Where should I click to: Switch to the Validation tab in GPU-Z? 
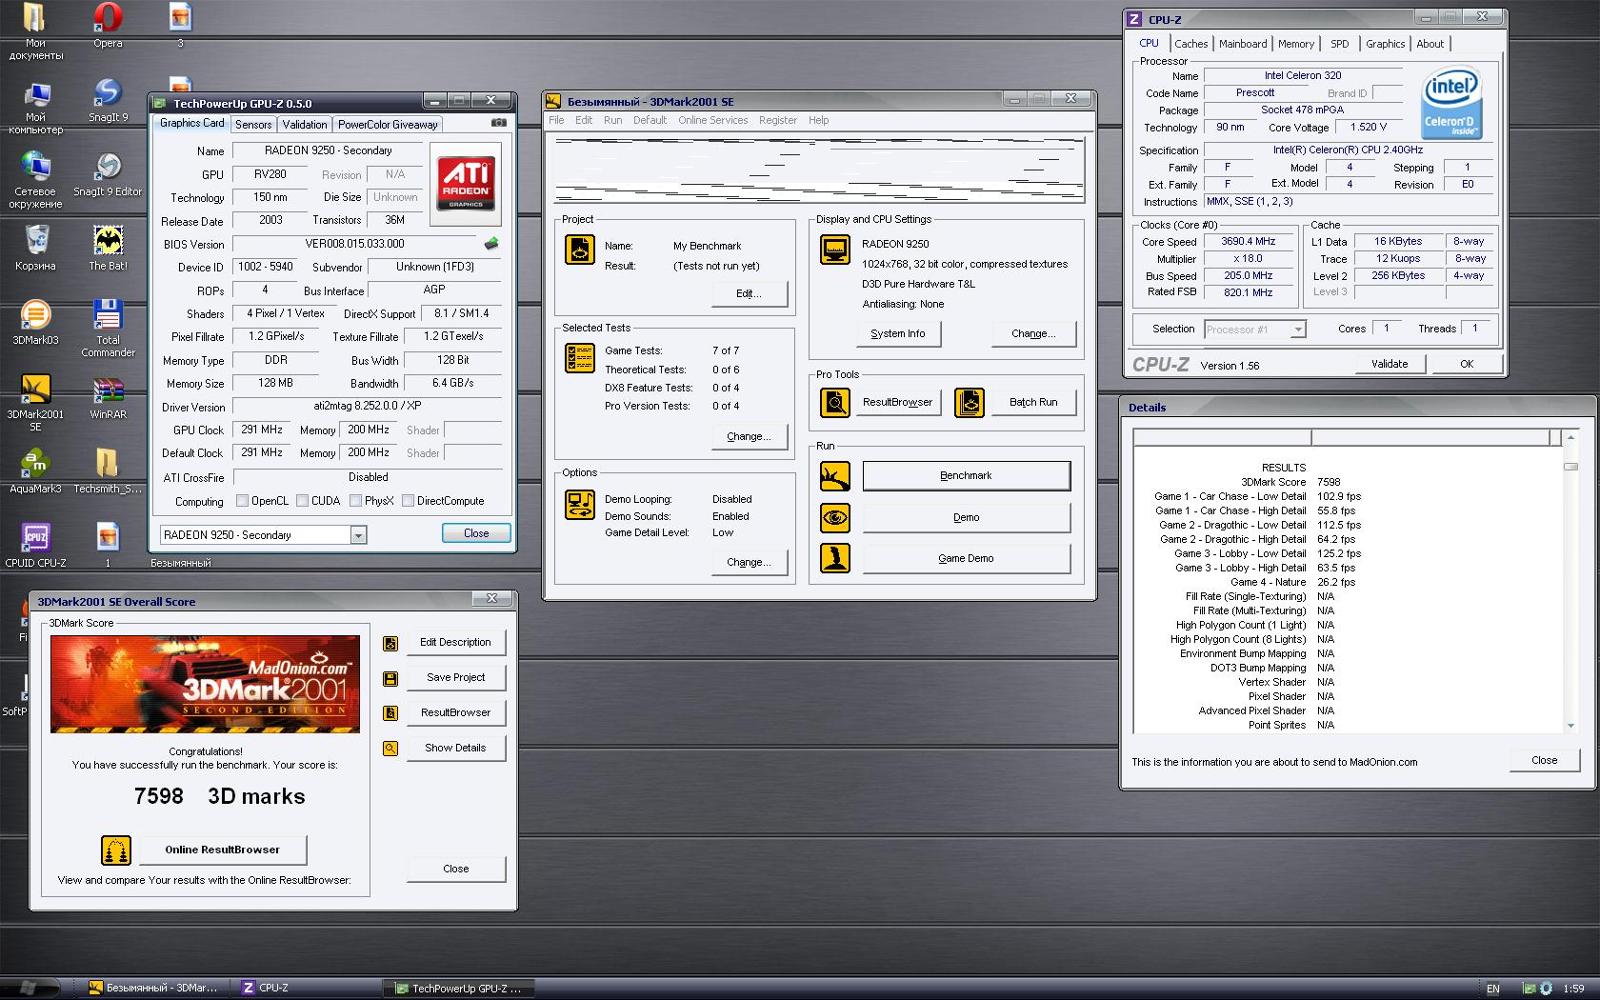304,125
